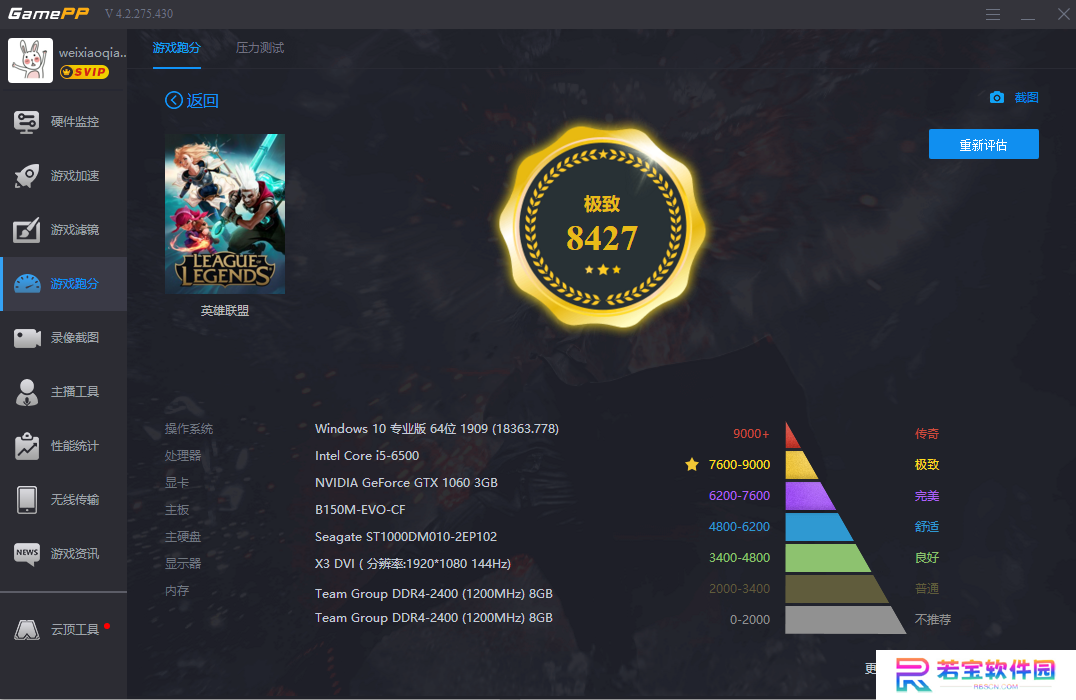
Task: Open the 游戏滤镜 filter icon
Action: point(27,230)
